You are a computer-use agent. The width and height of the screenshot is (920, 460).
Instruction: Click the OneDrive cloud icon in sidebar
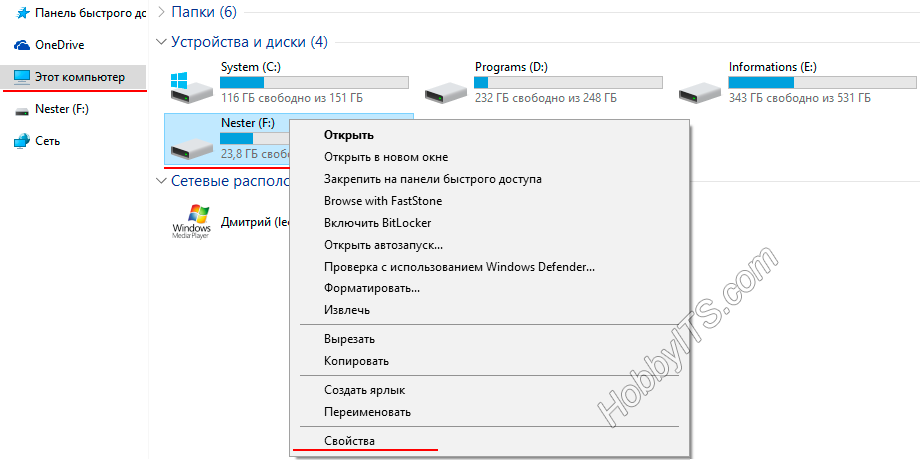tap(21, 45)
